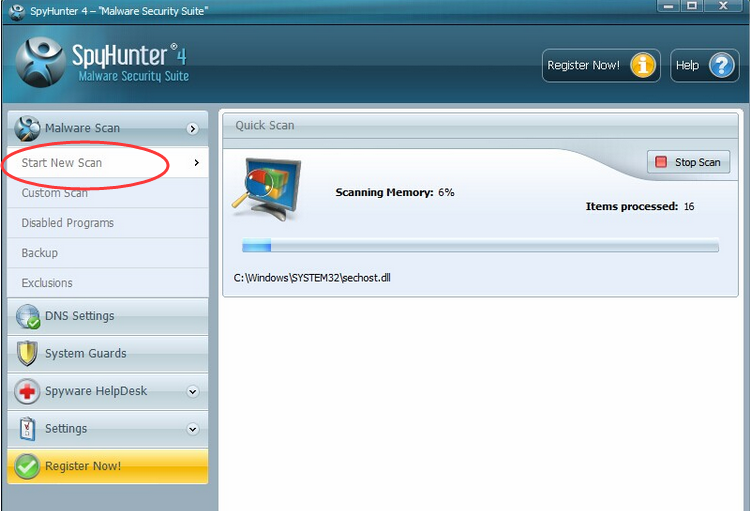
Task: Click the Help button in header
Action: 705,65
